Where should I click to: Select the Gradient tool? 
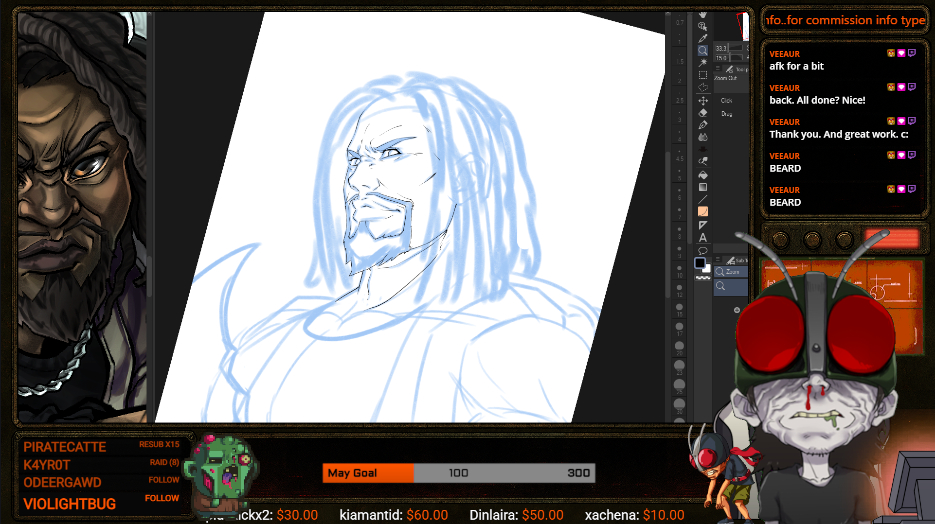point(703,187)
